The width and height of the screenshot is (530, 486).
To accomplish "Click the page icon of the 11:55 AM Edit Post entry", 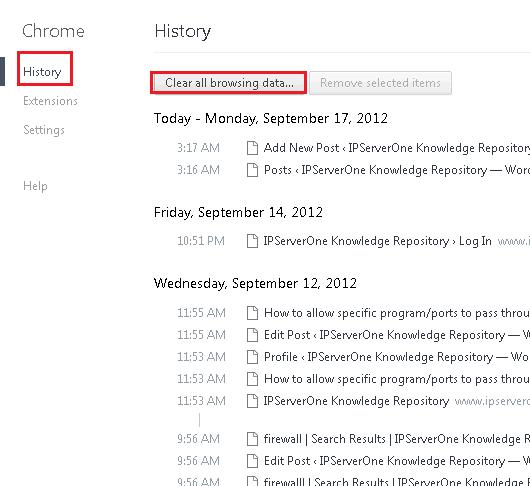I will (252, 335).
